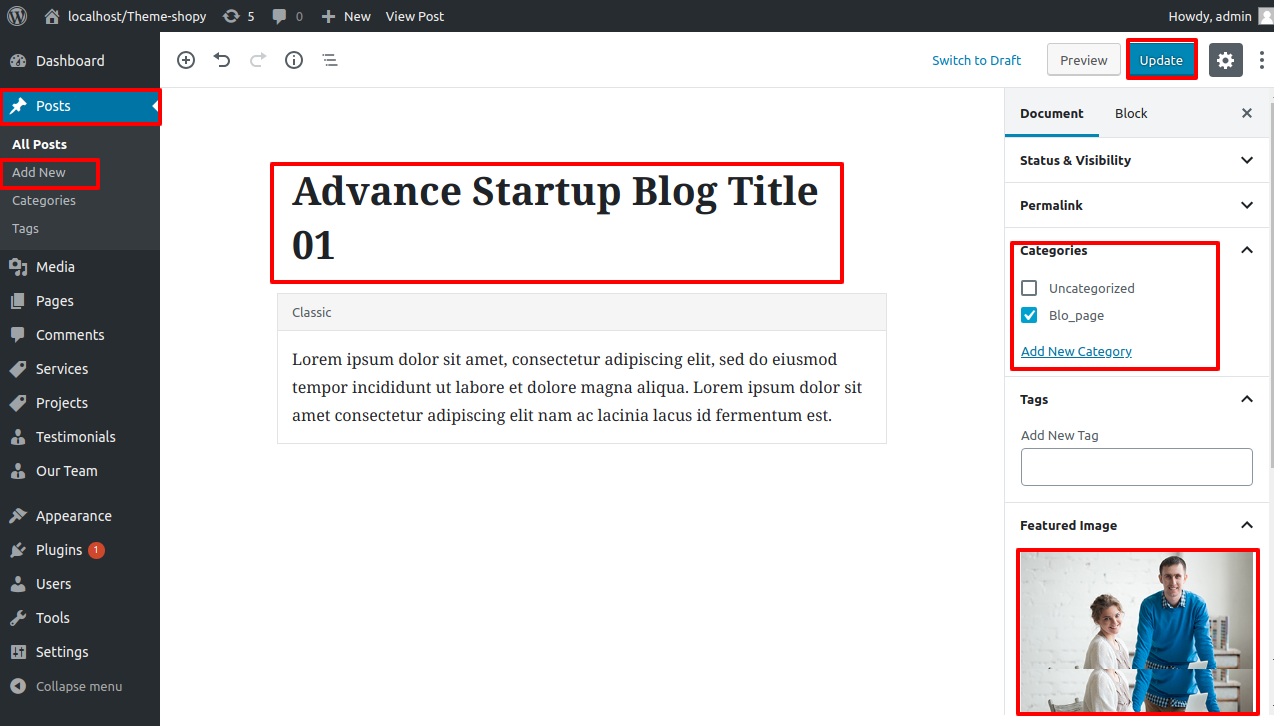Click the WordPress logo in admin bar
1274x726 pixels.
coord(17,16)
